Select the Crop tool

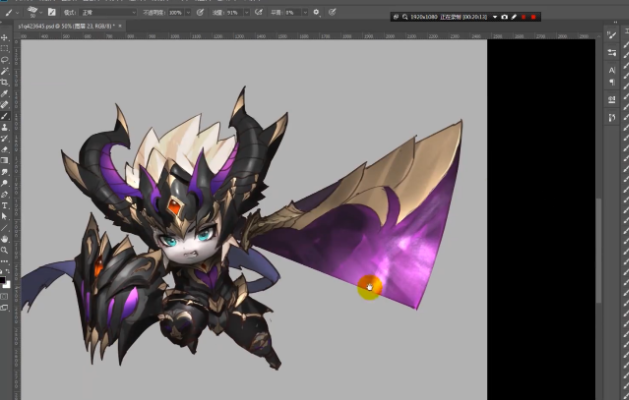coord(4,82)
